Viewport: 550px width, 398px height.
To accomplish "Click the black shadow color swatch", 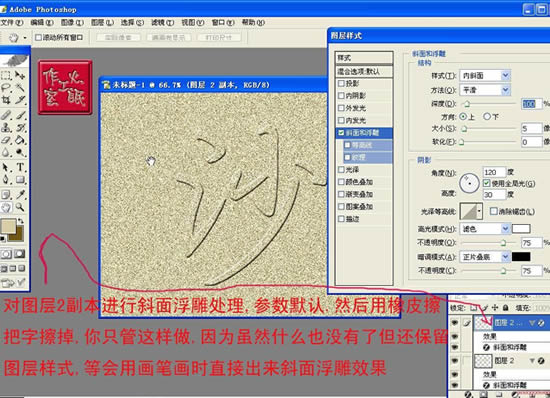I will click(x=521, y=257).
